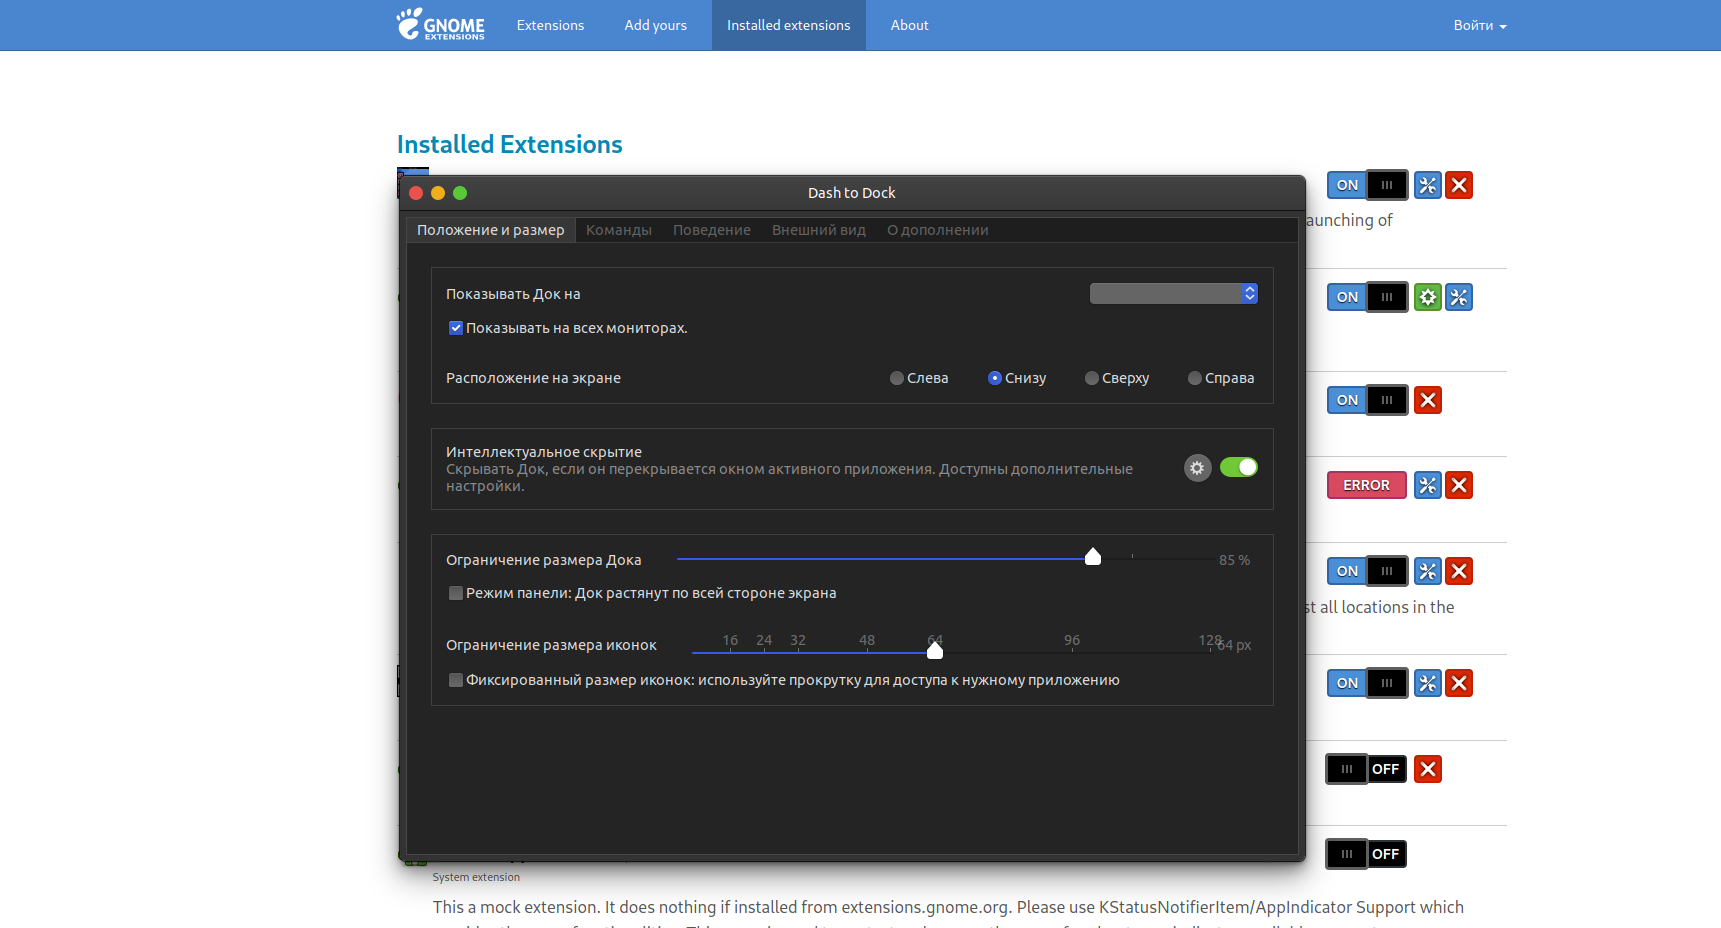
Task: Enable Режим панели checkbox
Action: coord(456,593)
